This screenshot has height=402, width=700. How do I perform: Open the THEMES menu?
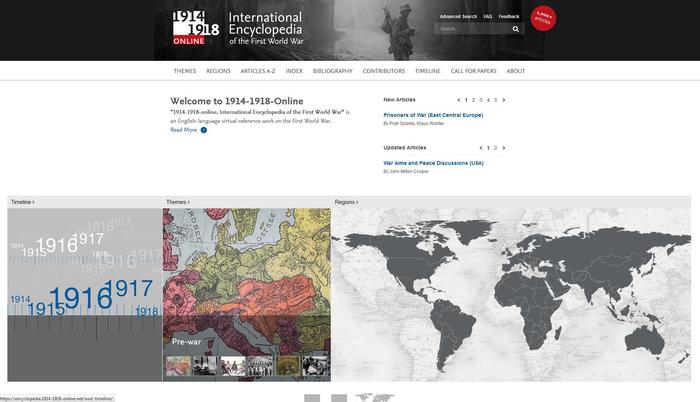(185, 71)
